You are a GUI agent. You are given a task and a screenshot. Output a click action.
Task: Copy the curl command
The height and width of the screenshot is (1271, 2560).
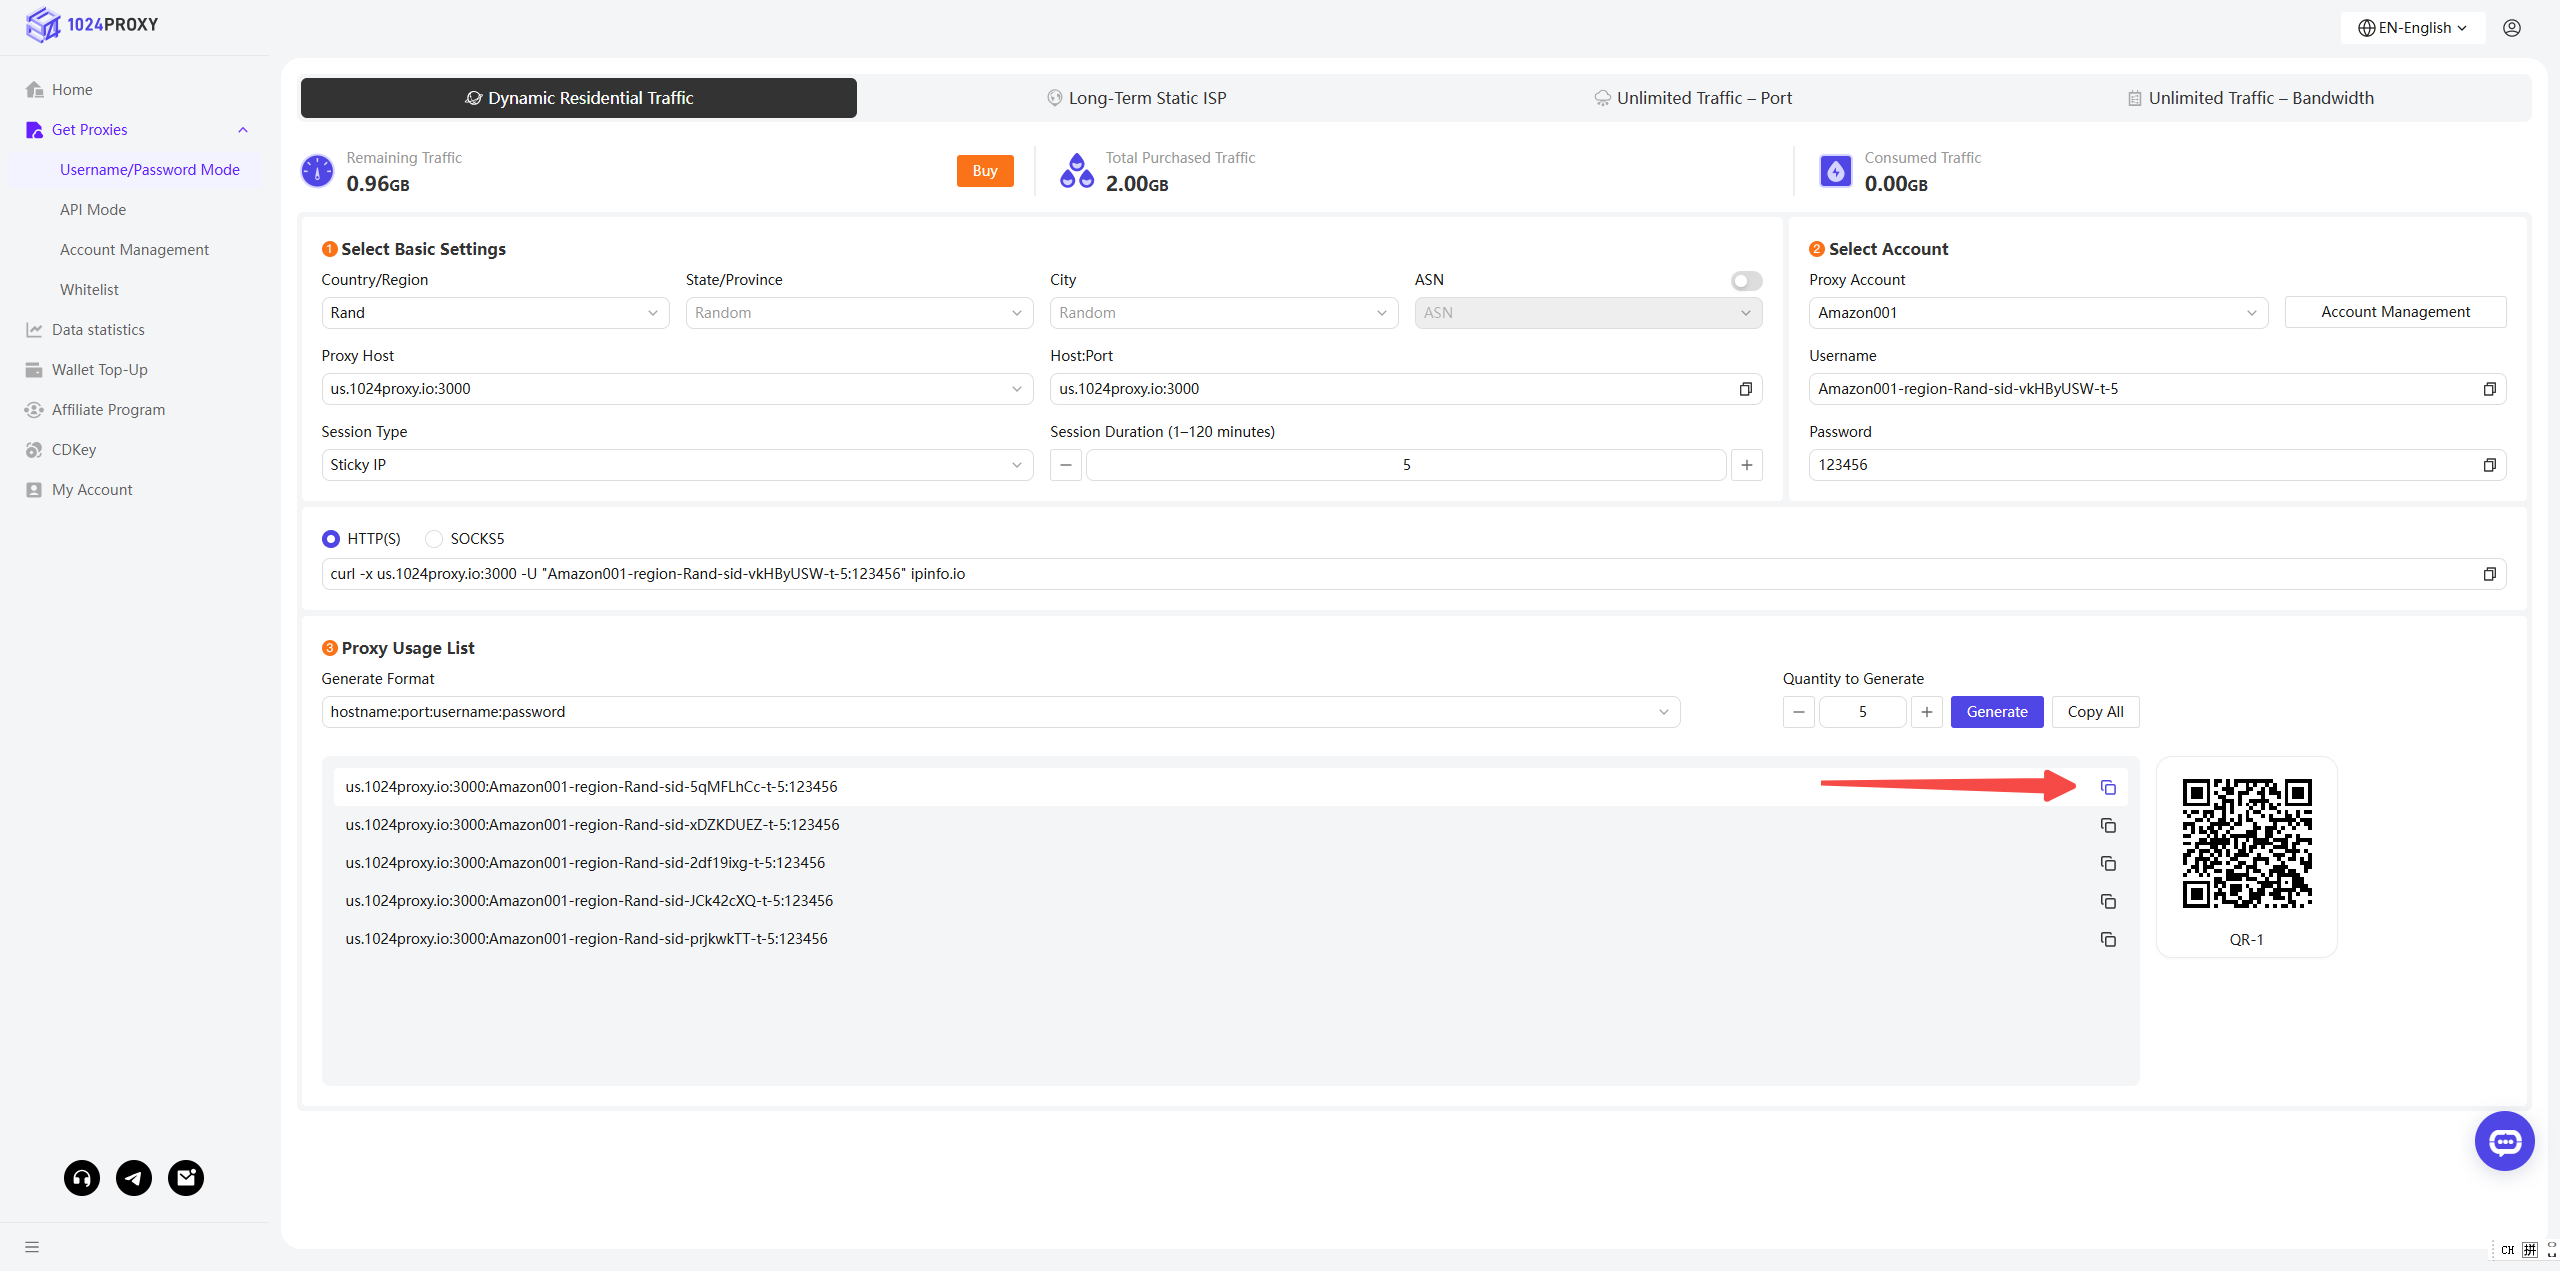[2489, 574]
